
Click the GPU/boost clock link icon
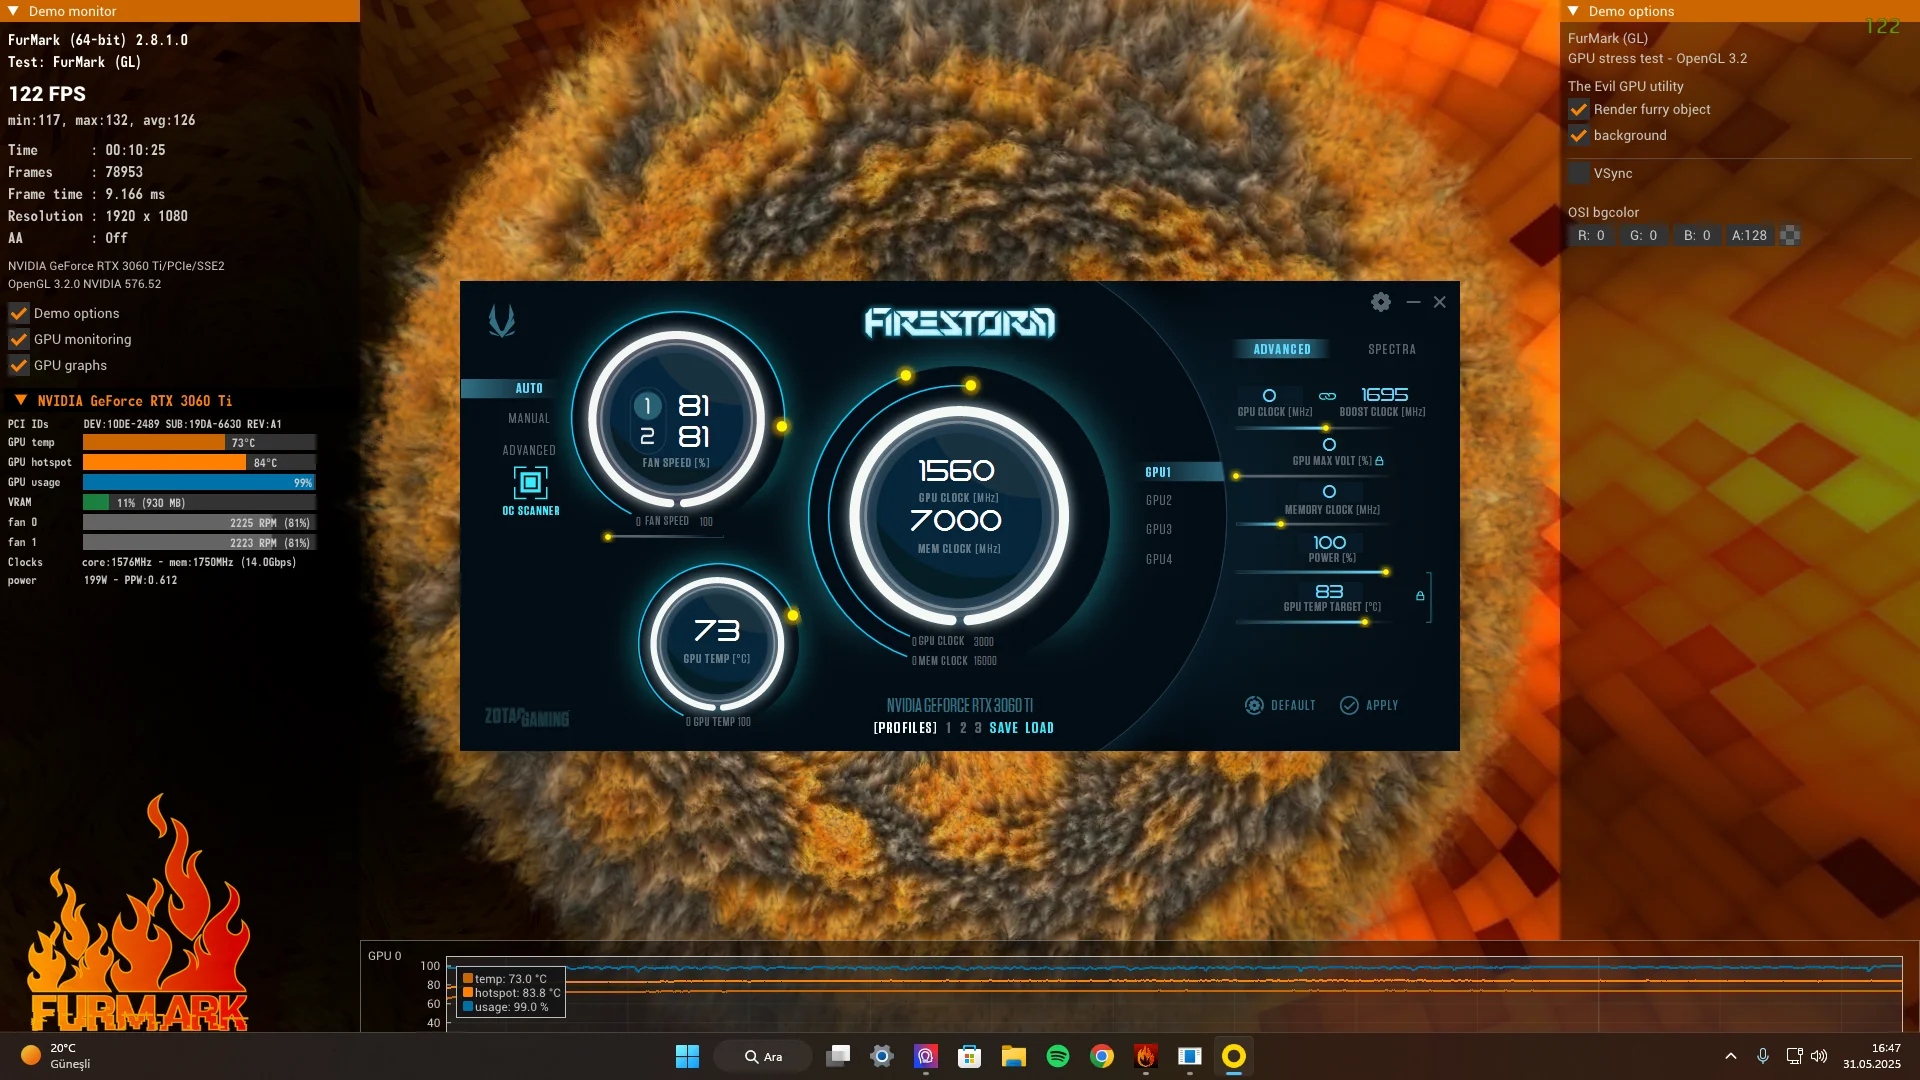coord(1327,396)
